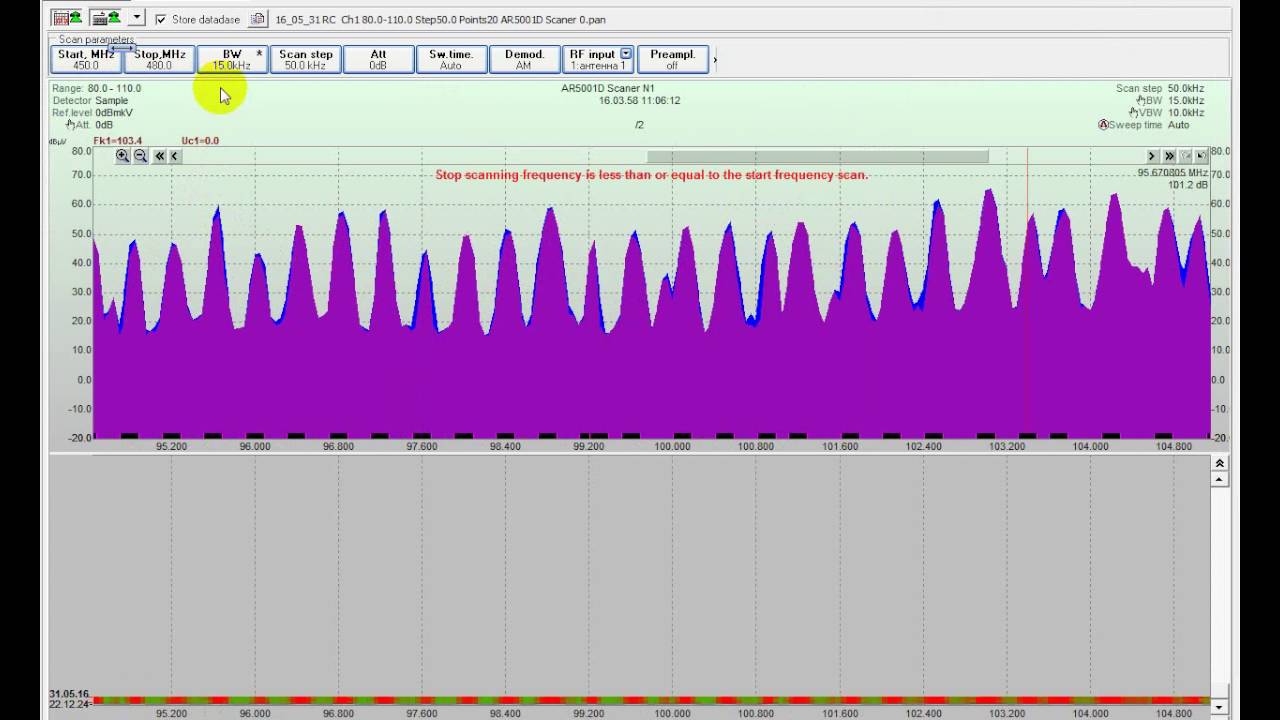
Task: Click the database file icon next to Store database
Action: (x=257, y=19)
